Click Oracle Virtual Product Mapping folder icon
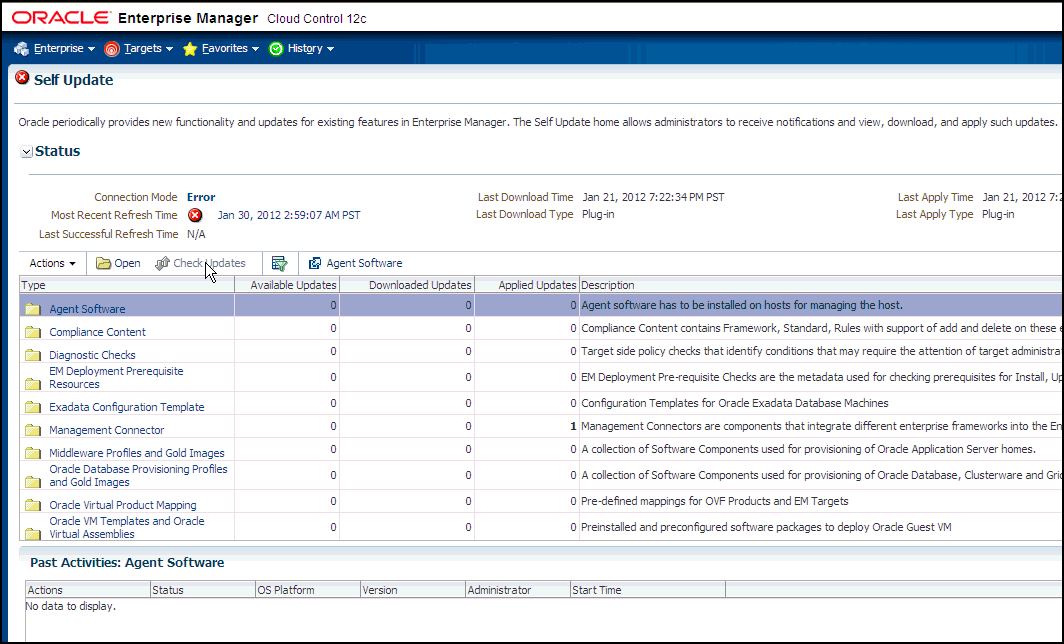The image size is (1064, 644). [x=33, y=506]
